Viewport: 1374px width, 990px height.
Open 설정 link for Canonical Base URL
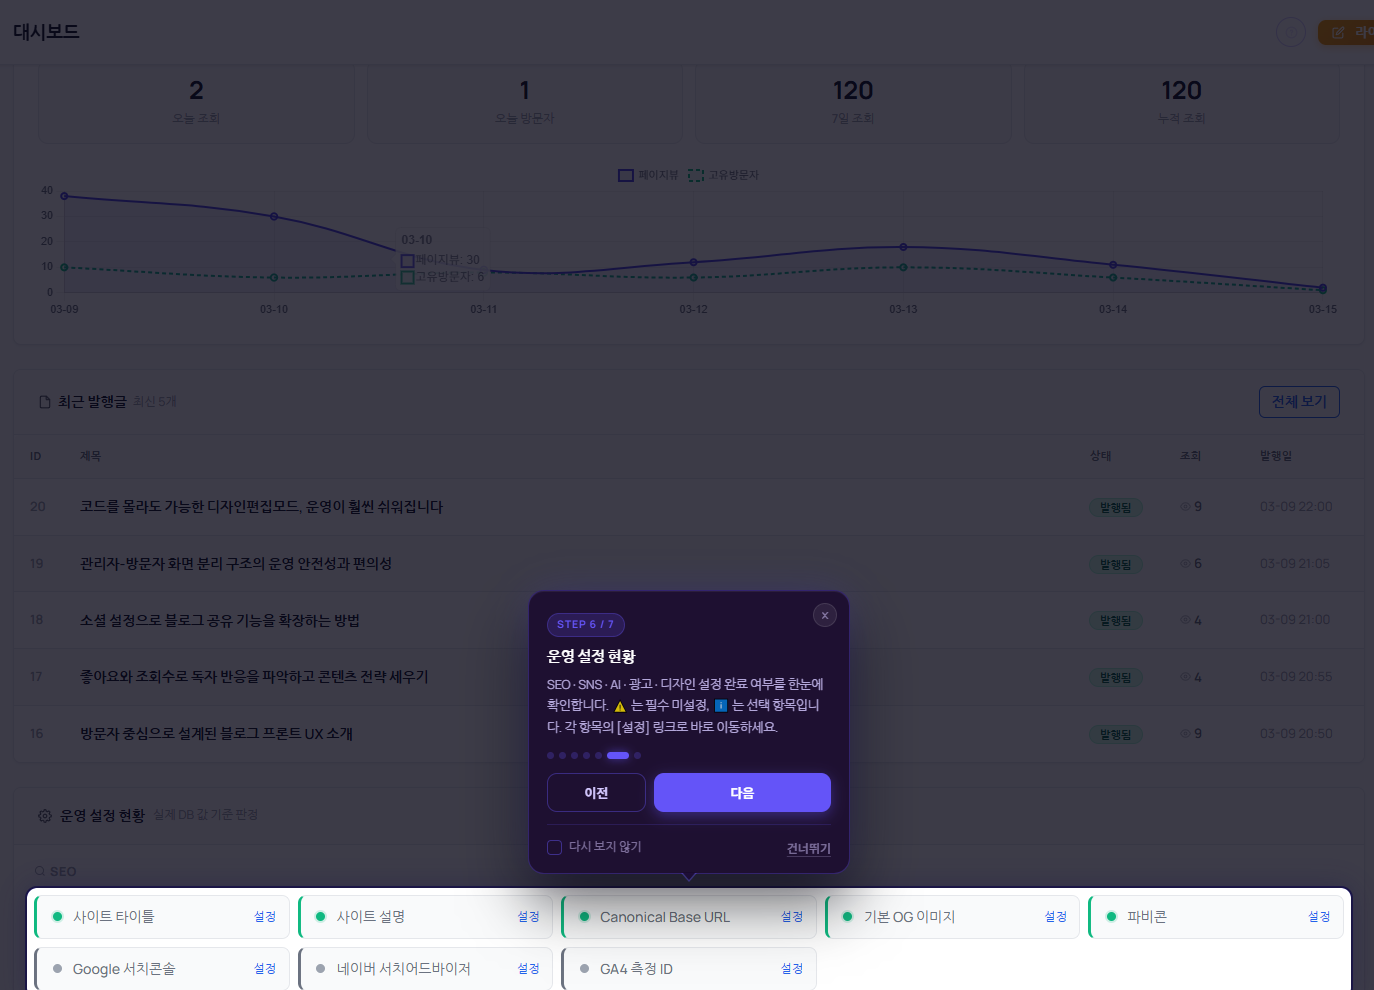(x=791, y=917)
